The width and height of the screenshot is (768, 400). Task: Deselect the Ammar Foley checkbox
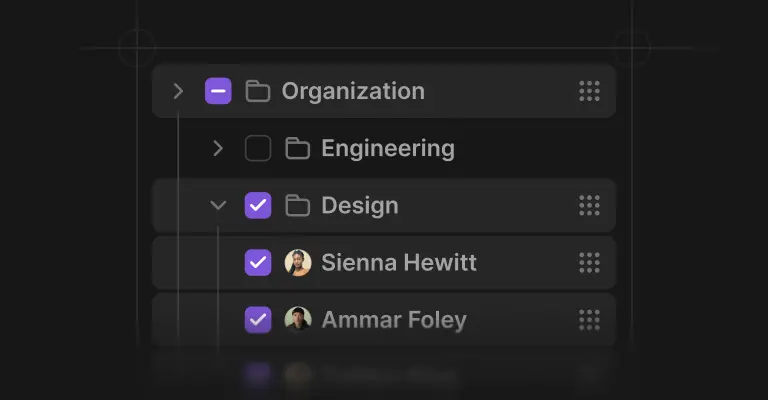pos(258,320)
